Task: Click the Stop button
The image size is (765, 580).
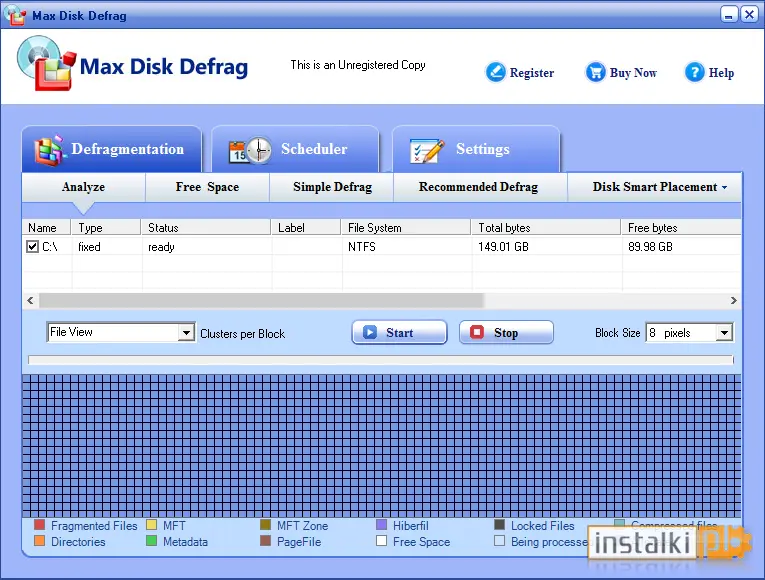Action: click(x=506, y=333)
